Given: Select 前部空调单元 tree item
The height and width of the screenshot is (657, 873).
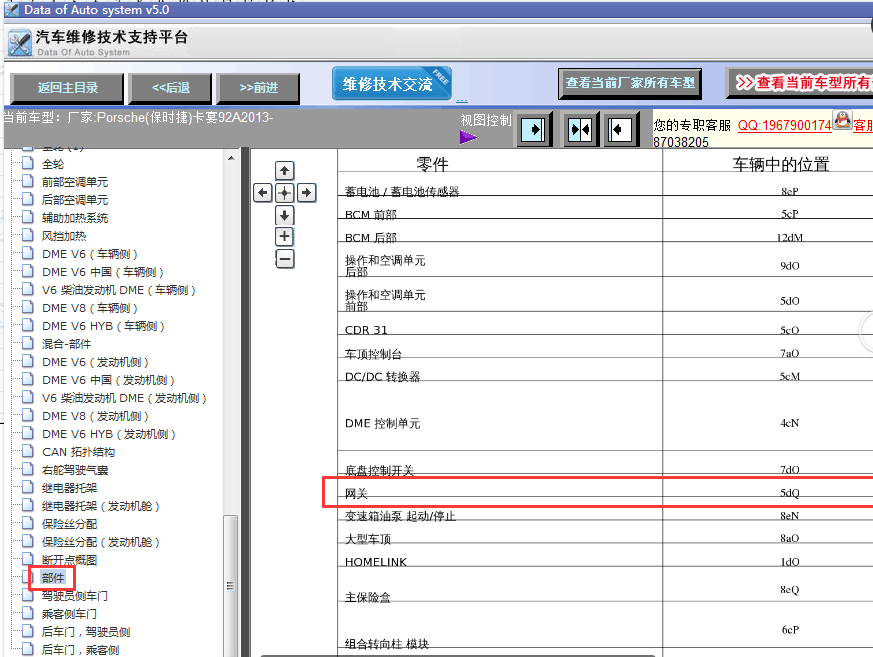Looking at the screenshot, I should pos(75,182).
